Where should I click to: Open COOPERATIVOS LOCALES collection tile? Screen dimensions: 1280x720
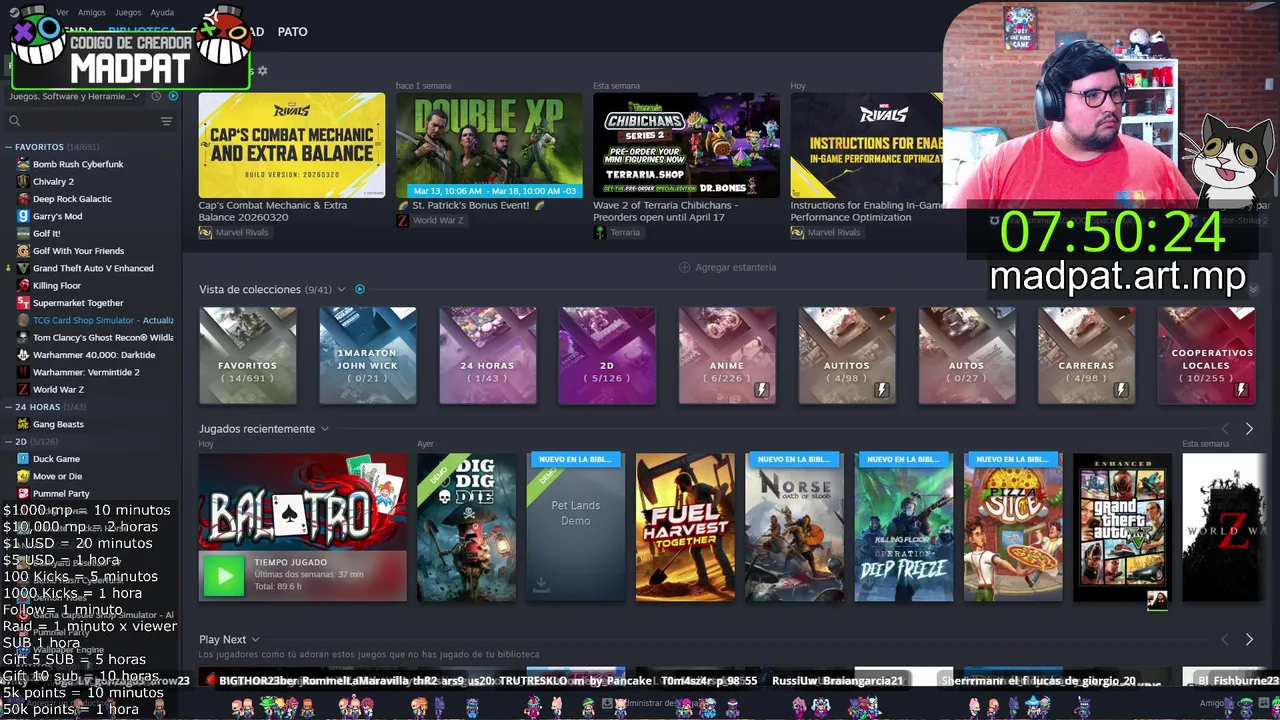pyautogui.click(x=1206, y=356)
